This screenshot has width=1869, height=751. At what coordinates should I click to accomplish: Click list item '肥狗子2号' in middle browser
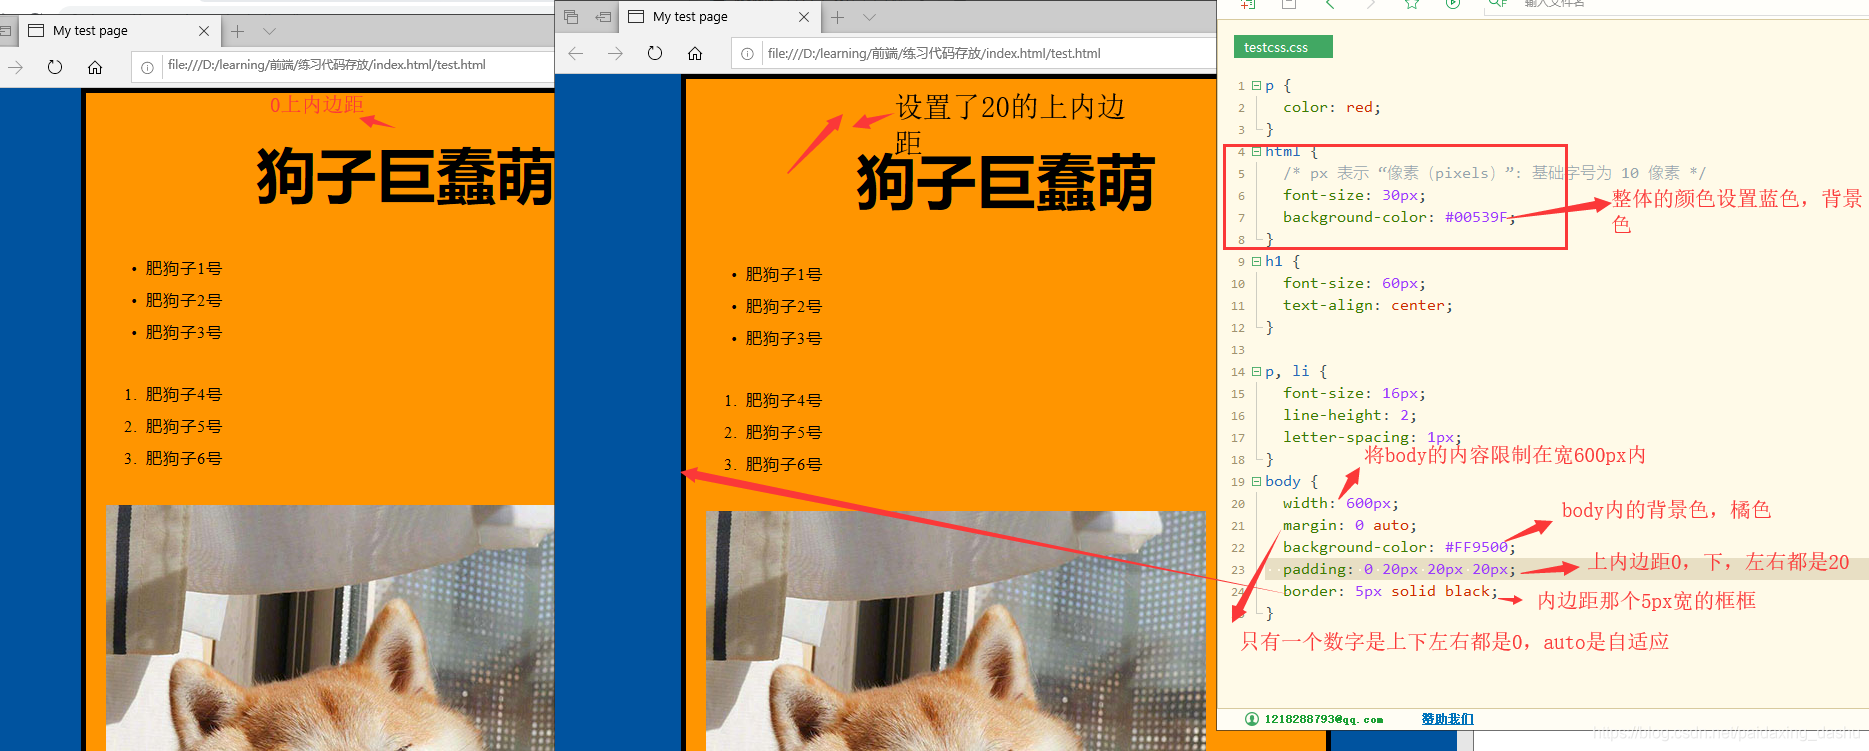tap(784, 307)
